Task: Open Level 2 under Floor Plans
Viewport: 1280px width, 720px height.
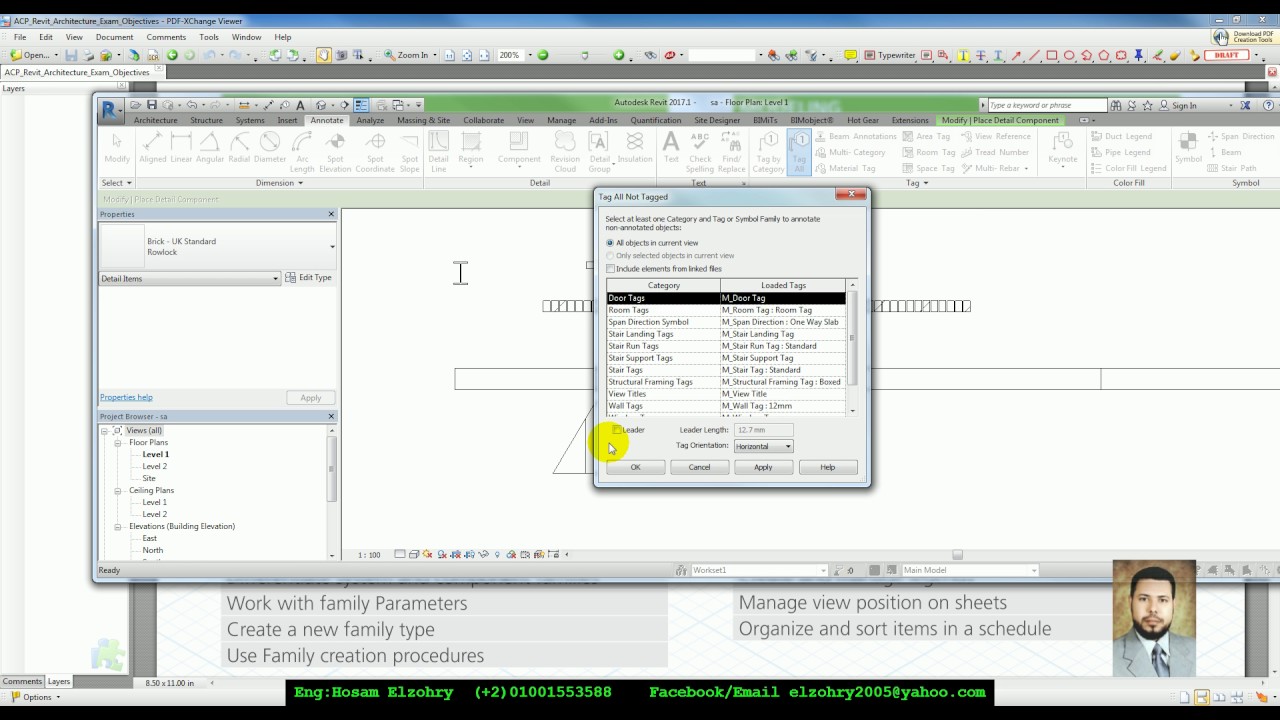Action: tap(154, 466)
